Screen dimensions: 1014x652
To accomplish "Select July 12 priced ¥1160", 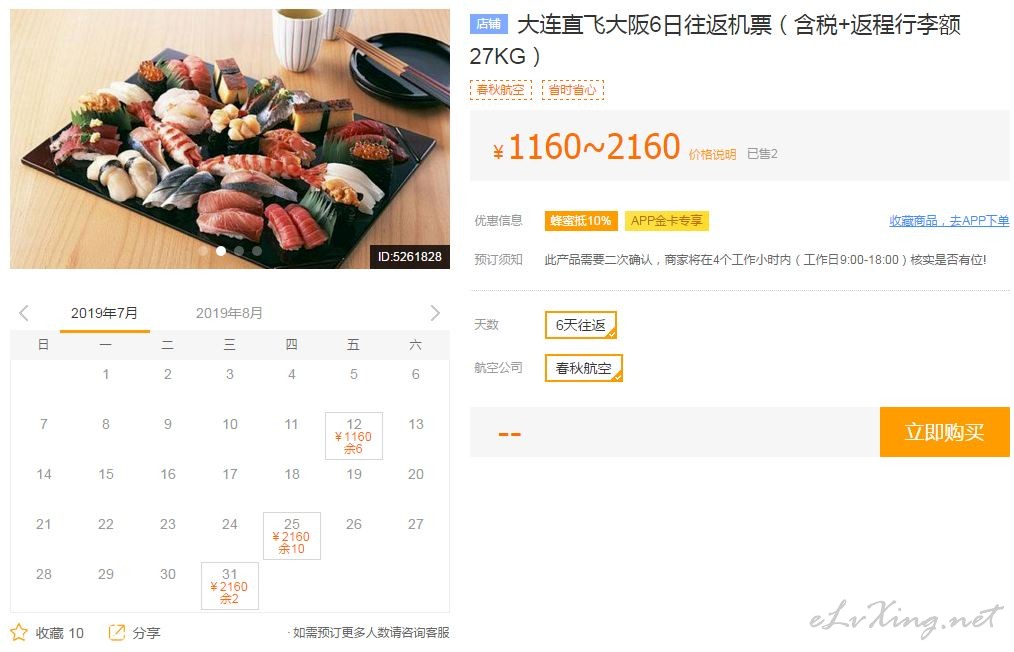I will pos(354,436).
